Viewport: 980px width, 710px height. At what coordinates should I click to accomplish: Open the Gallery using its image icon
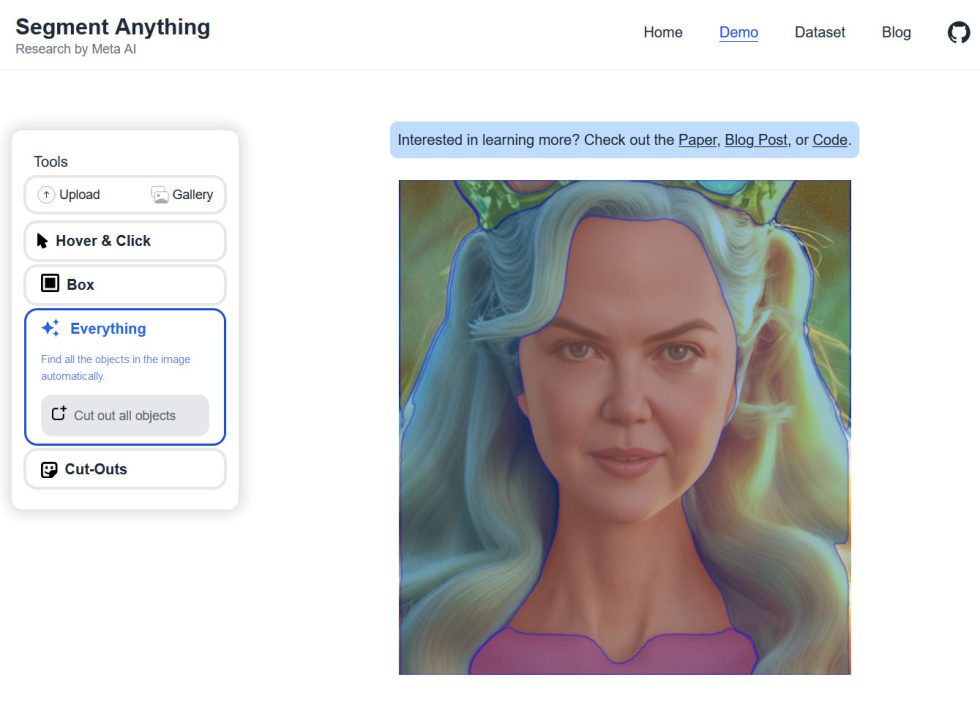click(x=160, y=195)
